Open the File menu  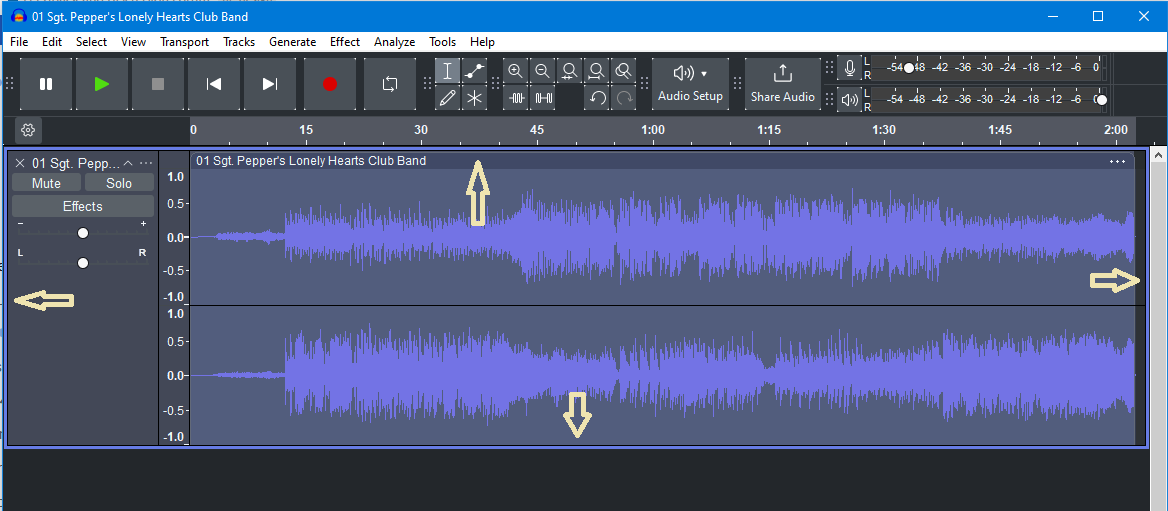[19, 42]
